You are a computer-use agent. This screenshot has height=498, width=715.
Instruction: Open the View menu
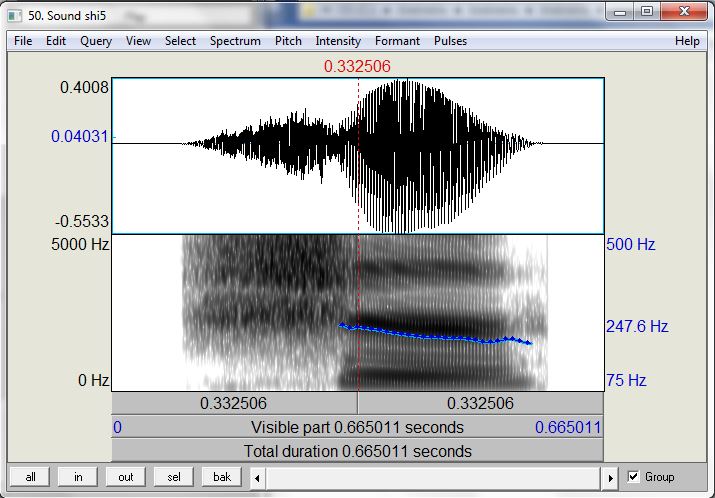point(138,41)
